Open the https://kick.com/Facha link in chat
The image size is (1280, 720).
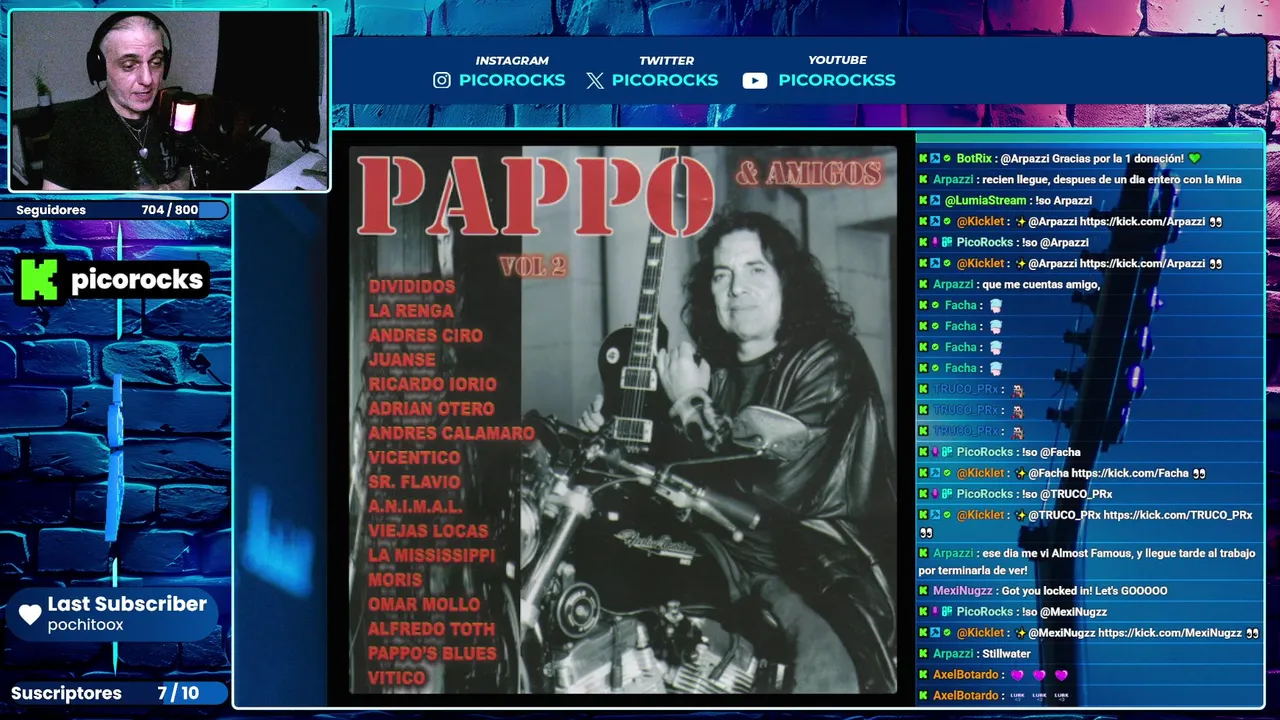1130,473
